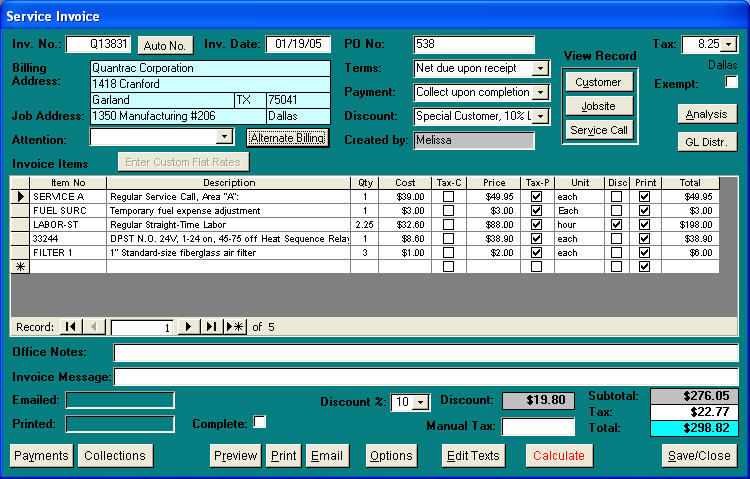Open the GL Distr. button

(706, 142)
